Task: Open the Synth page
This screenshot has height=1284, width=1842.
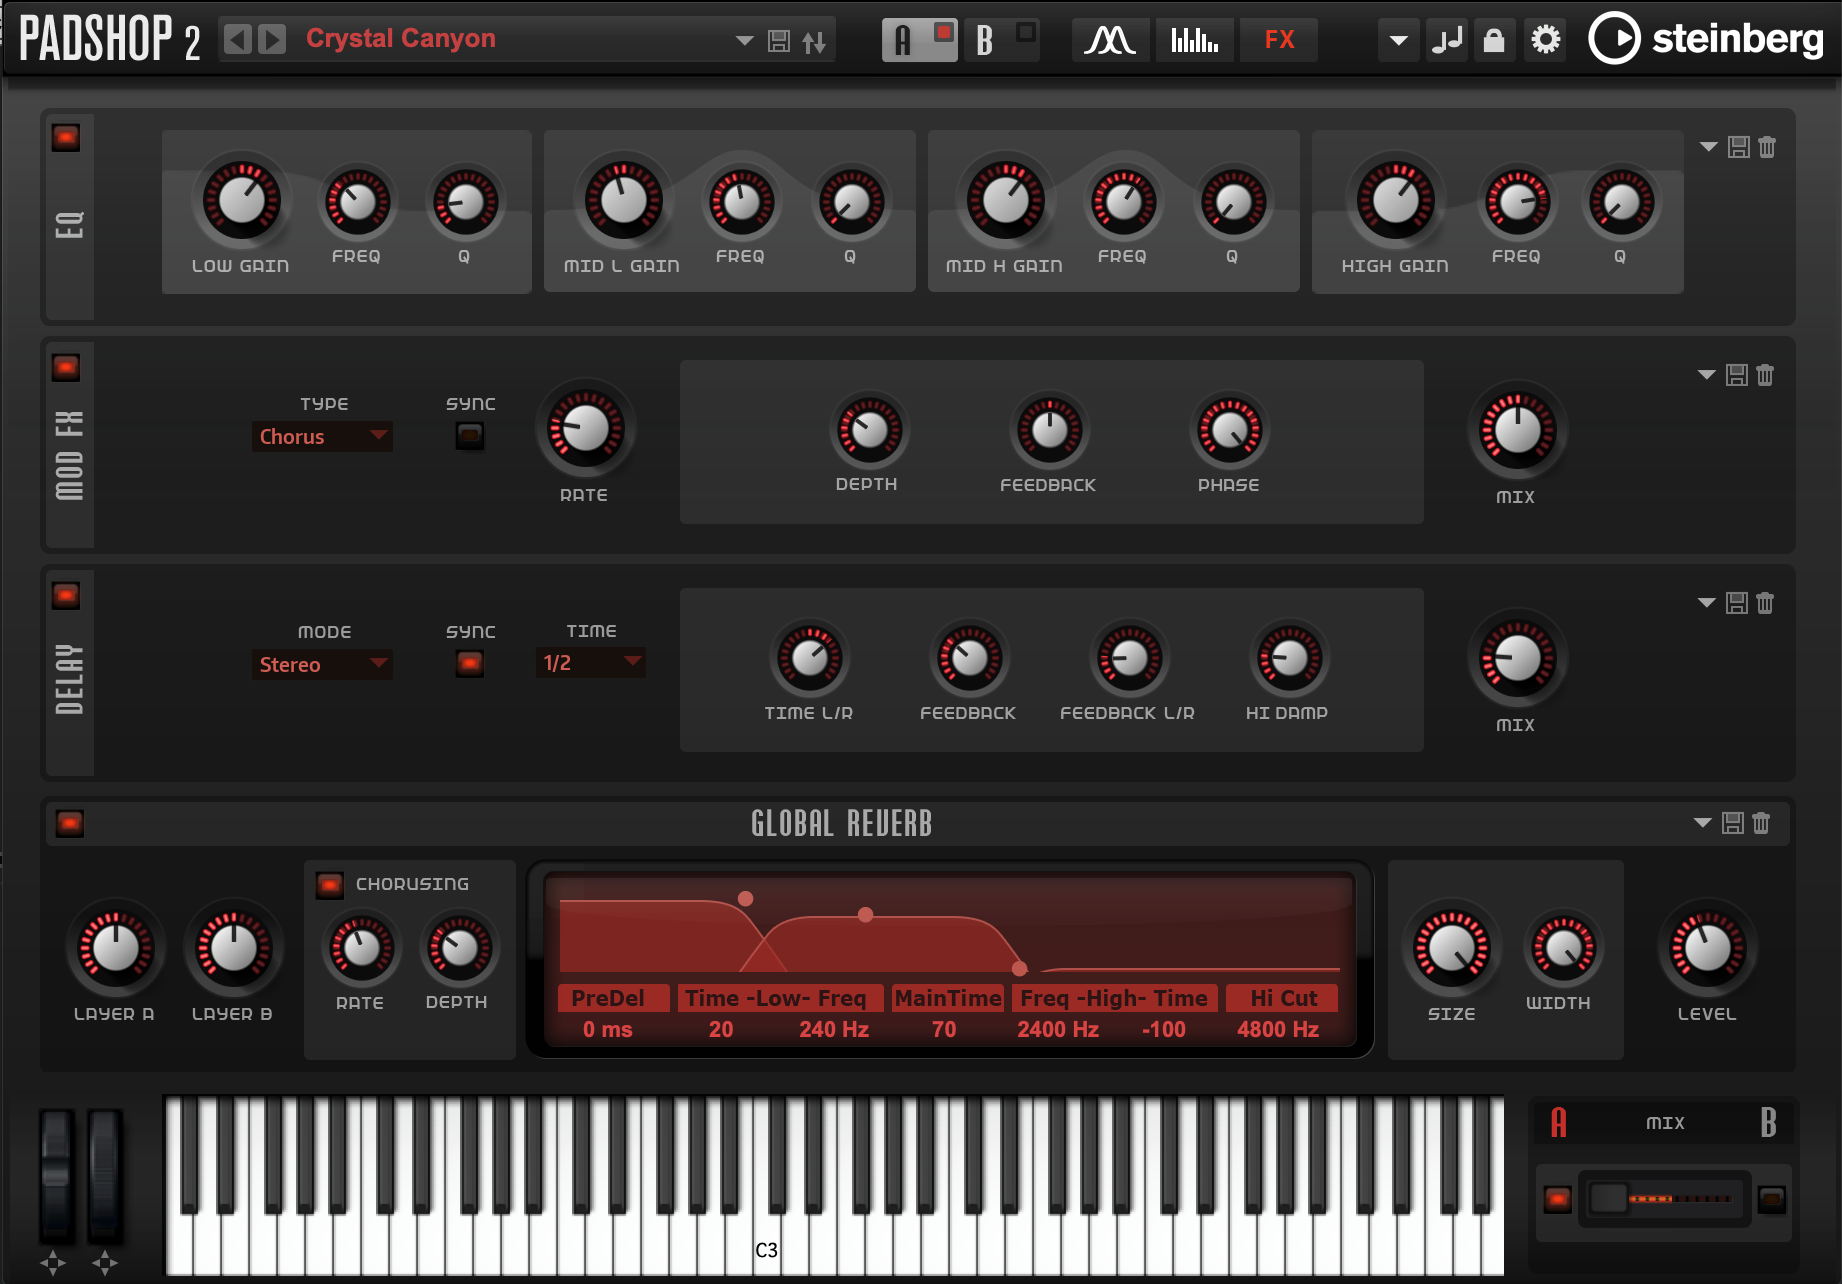Action: pyautogui.click(x=1110, y=40)
